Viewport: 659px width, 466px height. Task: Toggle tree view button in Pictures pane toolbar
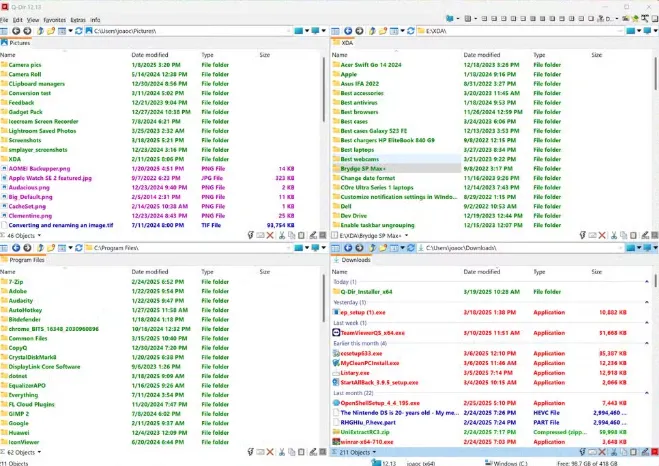(x=4, y=31)
